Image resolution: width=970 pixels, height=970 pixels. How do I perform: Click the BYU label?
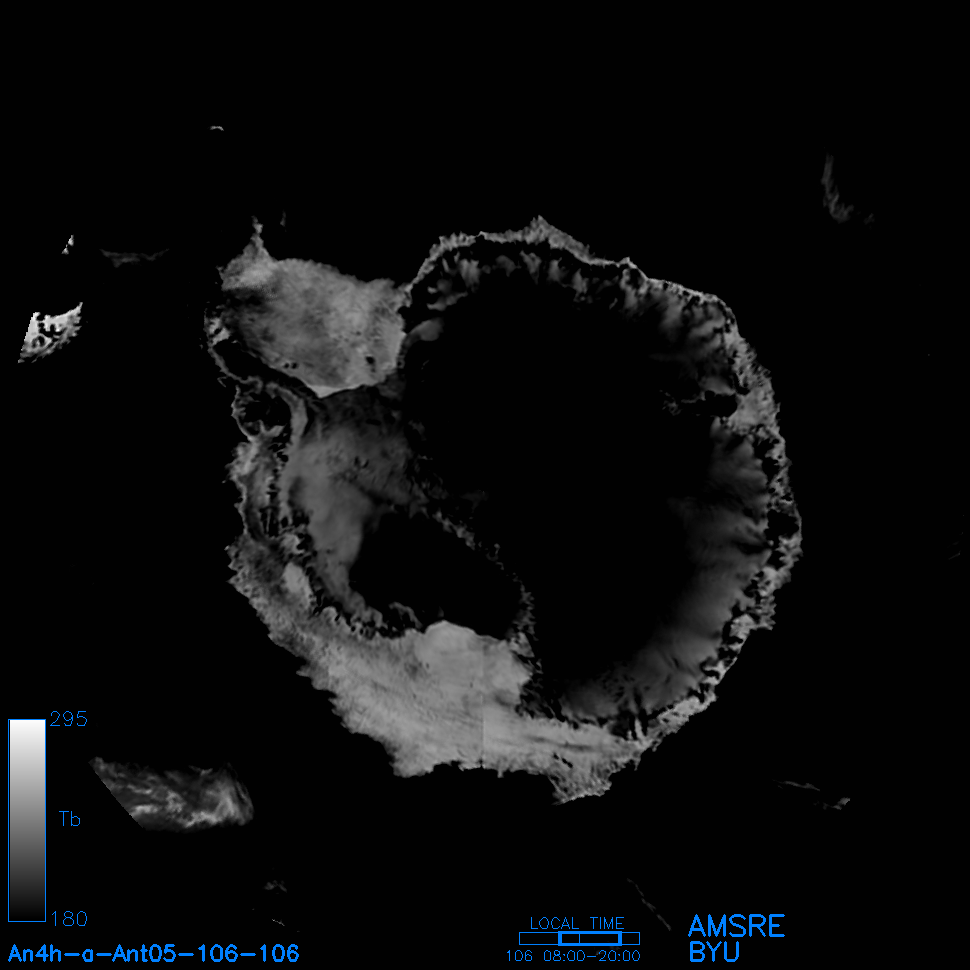click(x=714, y=952)
